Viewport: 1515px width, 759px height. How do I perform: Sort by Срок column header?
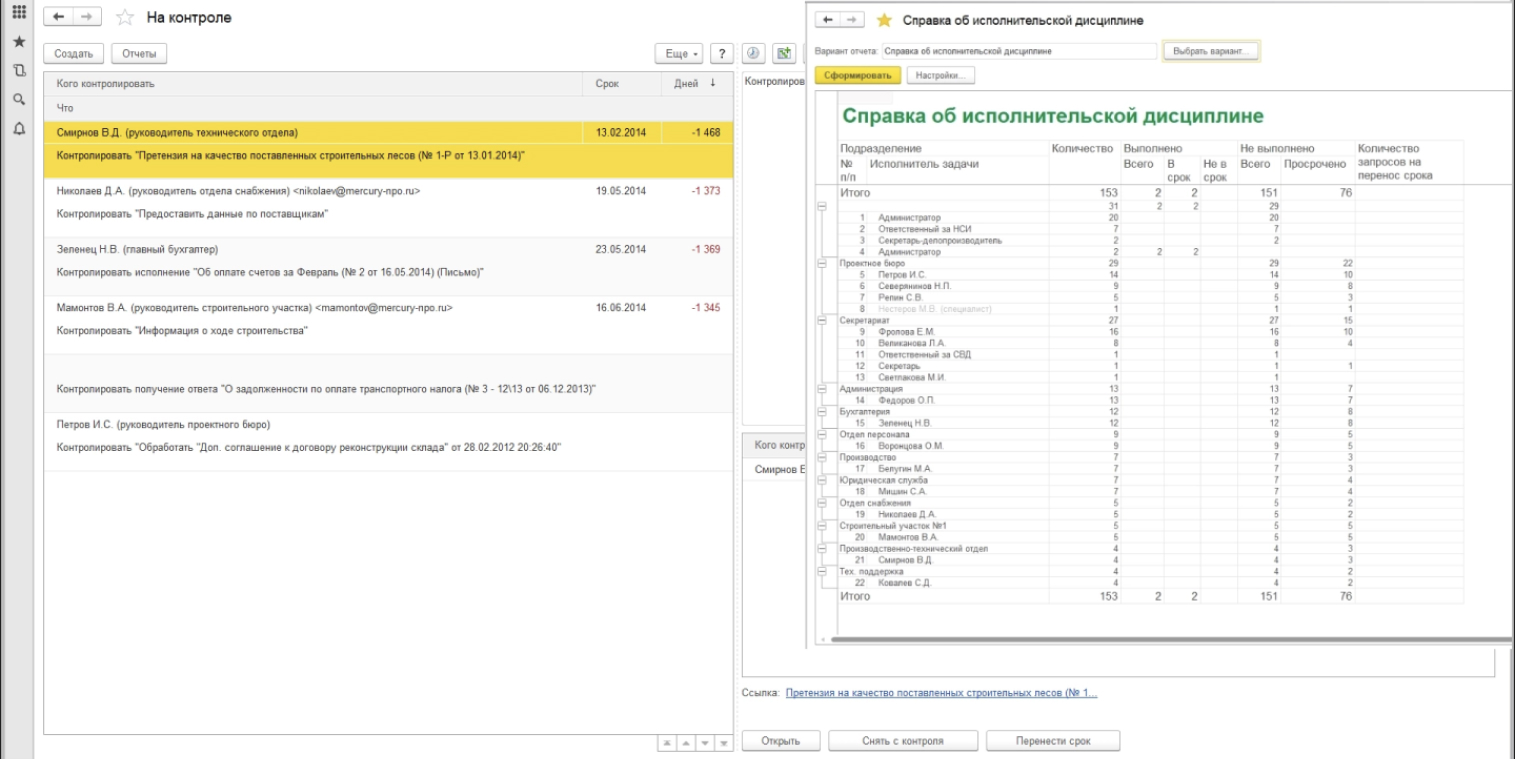point(622,84)
